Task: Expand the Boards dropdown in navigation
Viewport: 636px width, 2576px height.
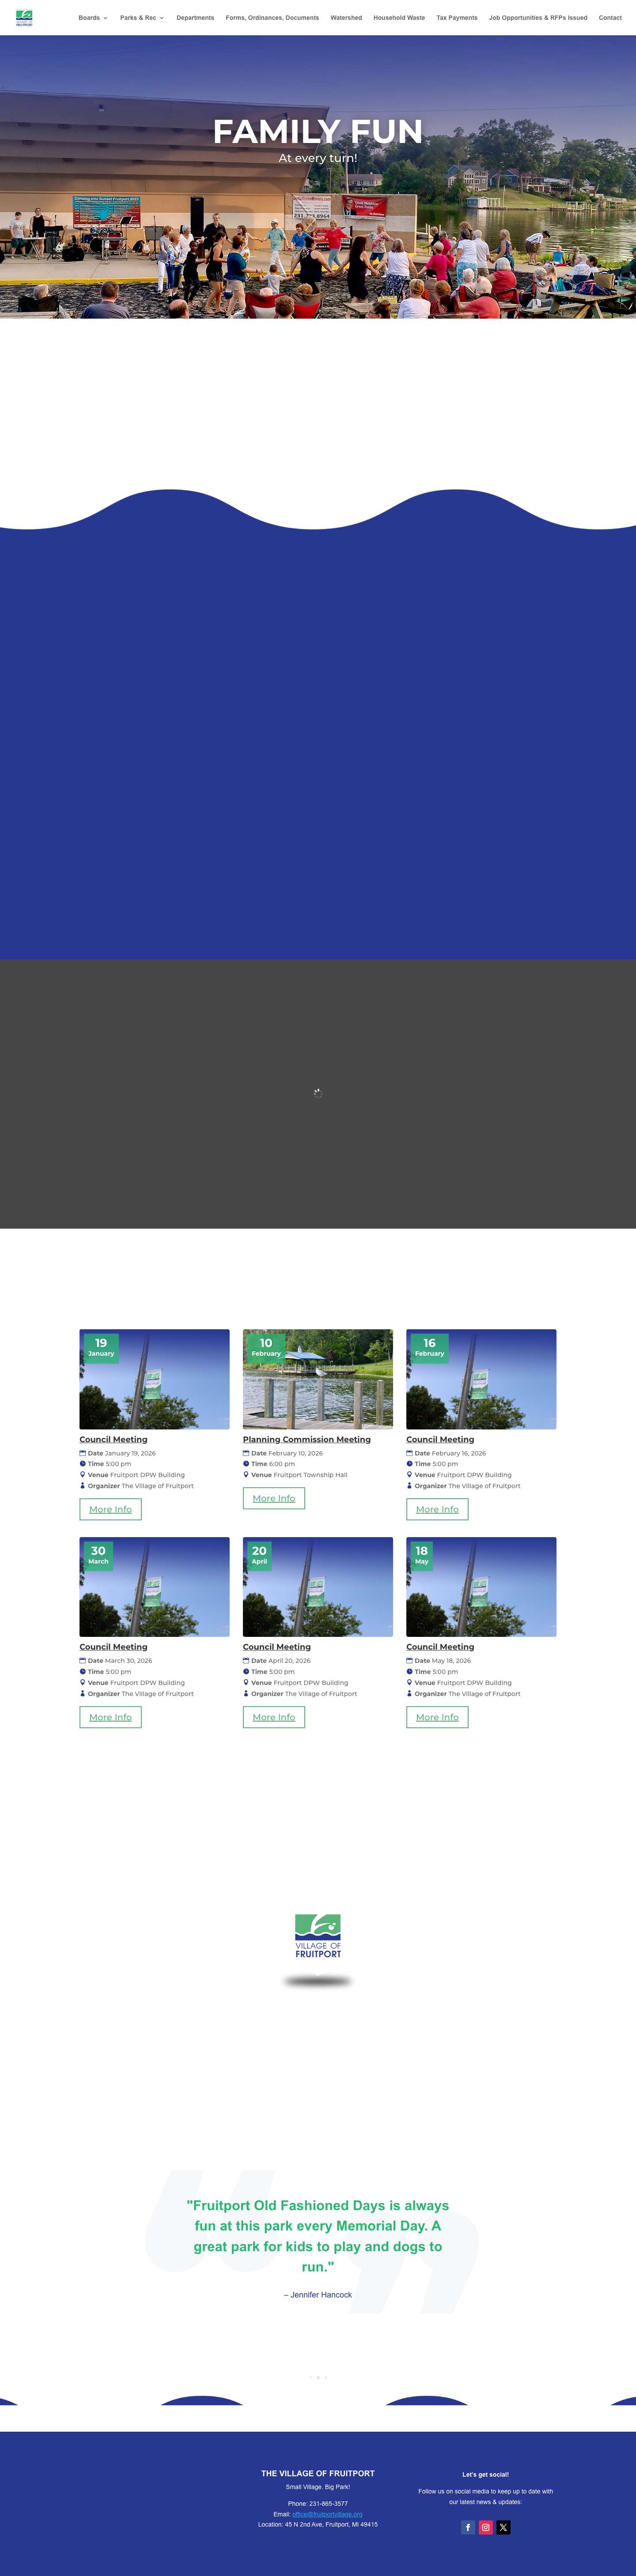Action: pyautogui.click(x=93, y=18)
